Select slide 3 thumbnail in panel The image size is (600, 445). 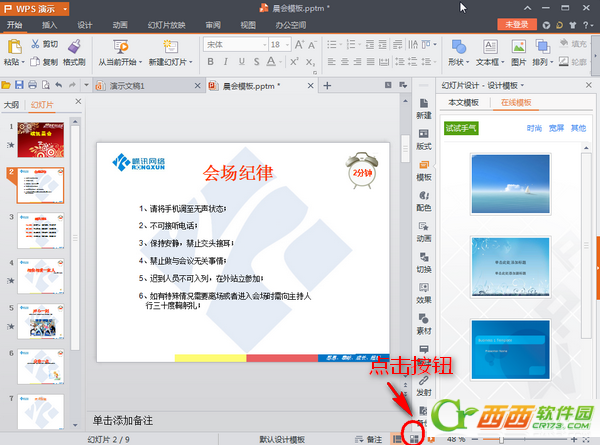(x=41, y=231)
